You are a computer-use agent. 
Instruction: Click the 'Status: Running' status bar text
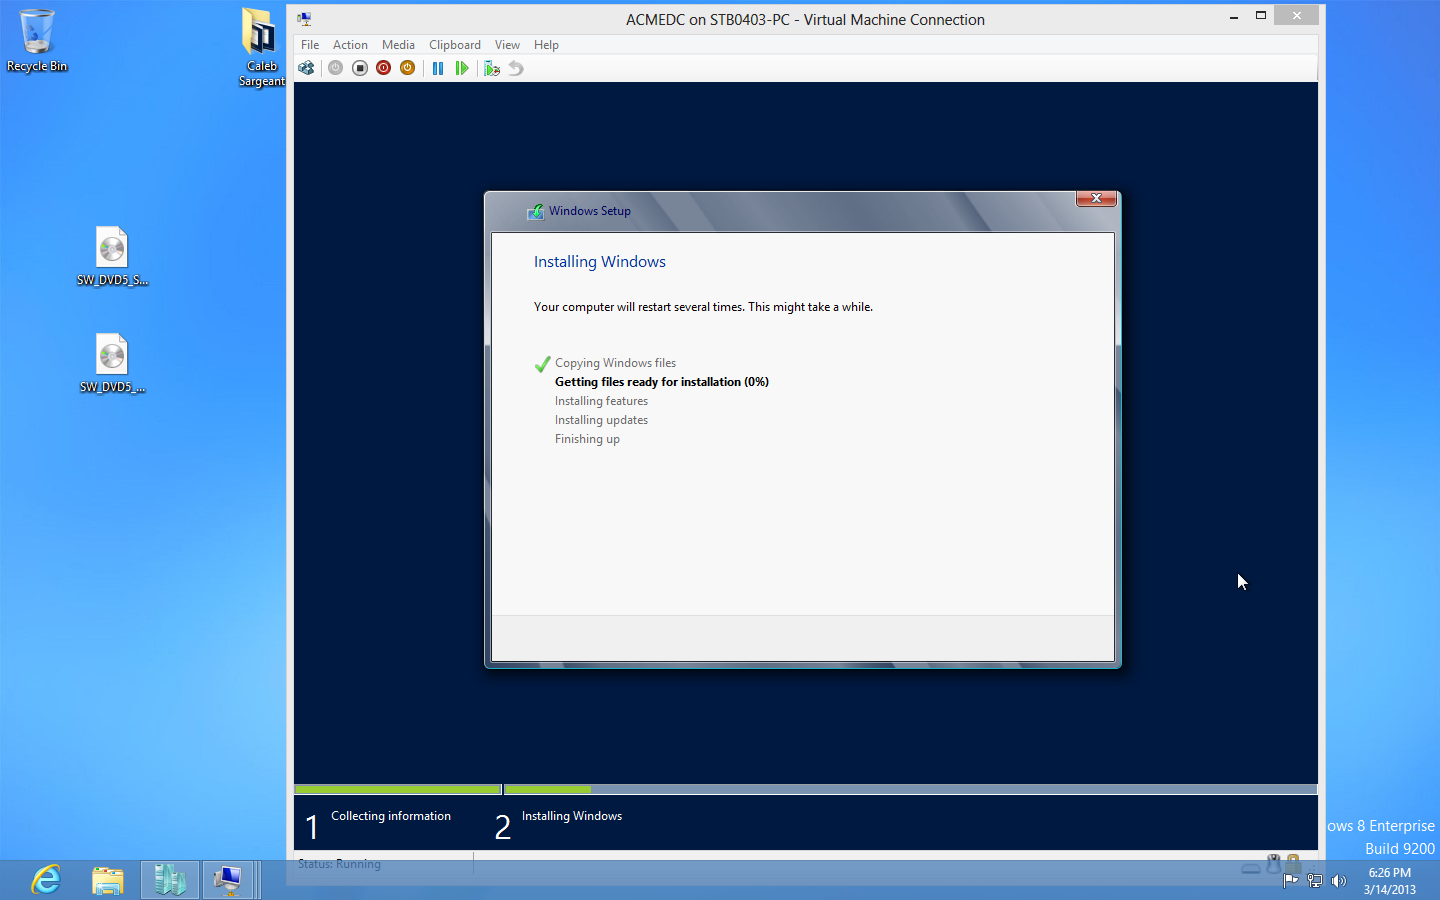coord(339,864)
